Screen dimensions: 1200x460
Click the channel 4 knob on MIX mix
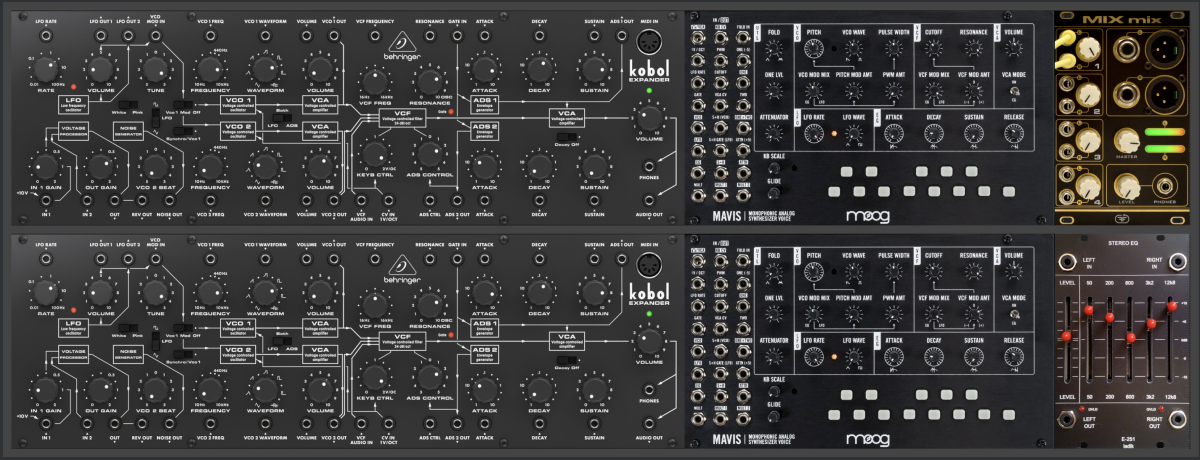point(1088,186)
